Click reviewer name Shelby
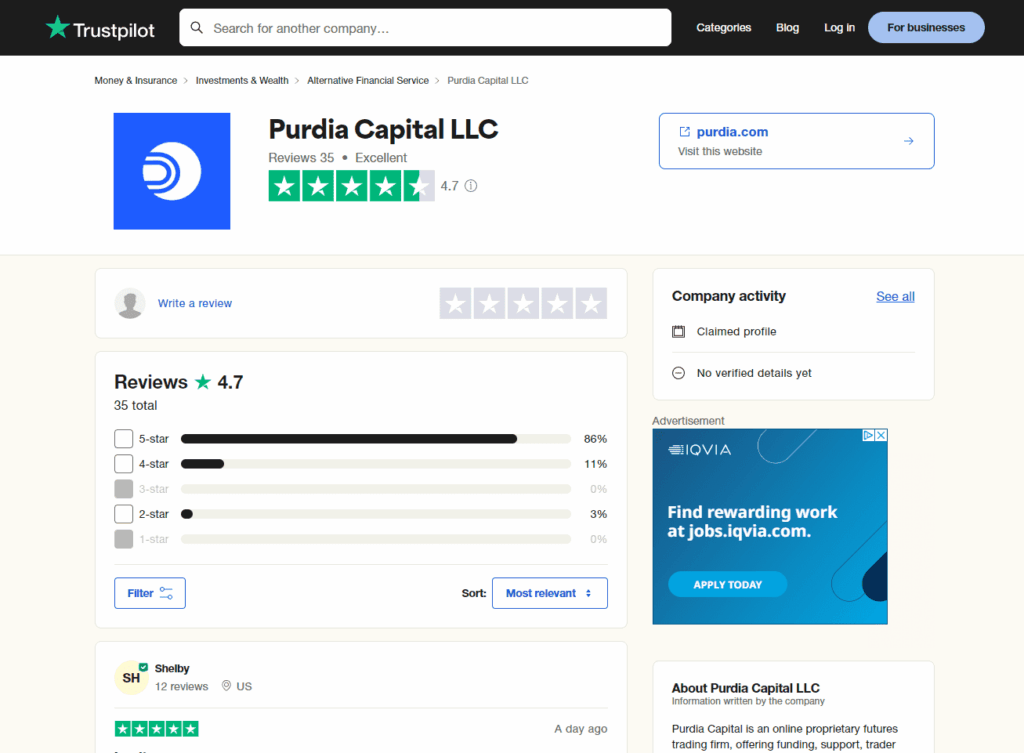This screenshot has height=753, width=1024. pos(172,668)
